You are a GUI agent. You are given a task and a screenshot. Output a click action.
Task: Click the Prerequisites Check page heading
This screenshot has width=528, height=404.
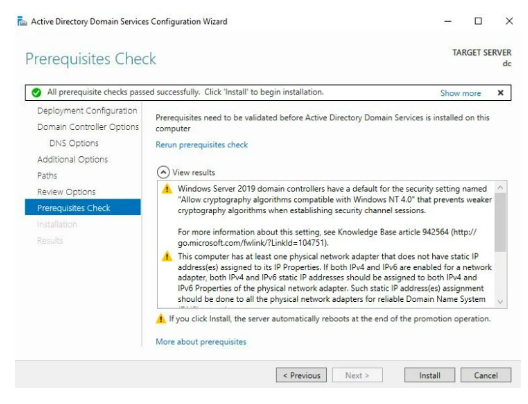[91, 59]
